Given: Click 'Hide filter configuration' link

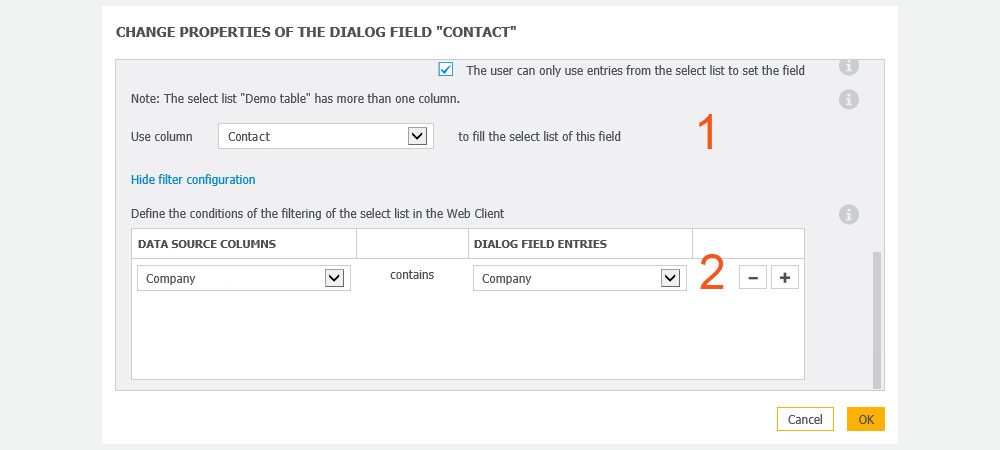Looking at the screenshot, I should (x=193, y=180).
